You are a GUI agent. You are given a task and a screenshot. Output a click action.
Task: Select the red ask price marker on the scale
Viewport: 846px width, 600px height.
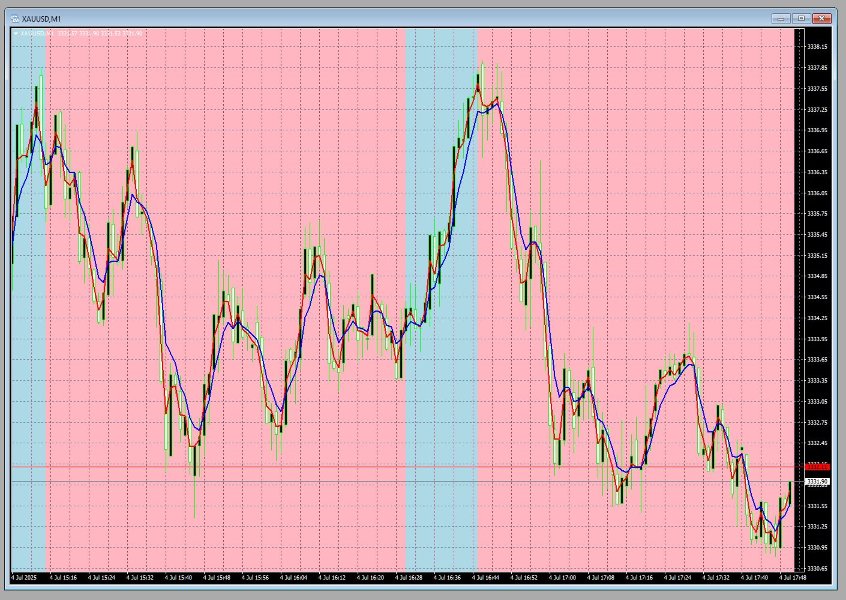pos(818,466)
